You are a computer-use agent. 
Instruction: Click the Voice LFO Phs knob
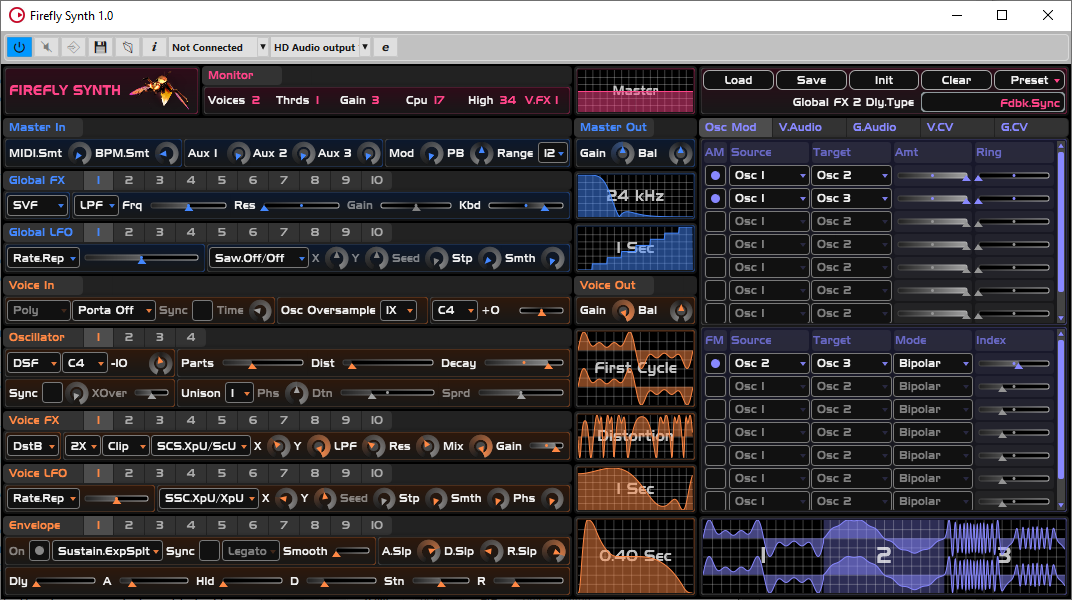tap(552, 499)
